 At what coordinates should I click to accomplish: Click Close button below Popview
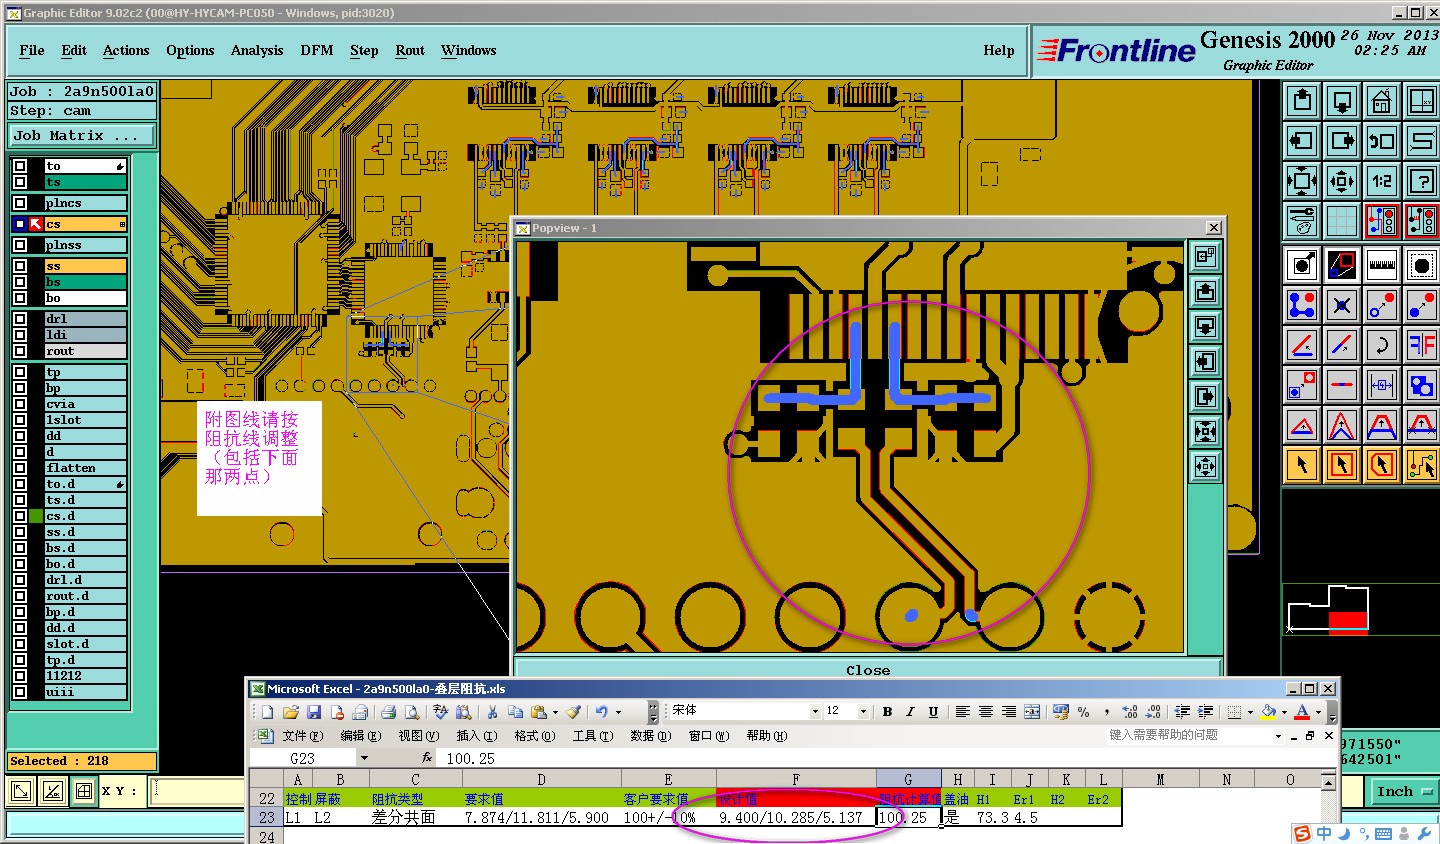coord(868,670)
